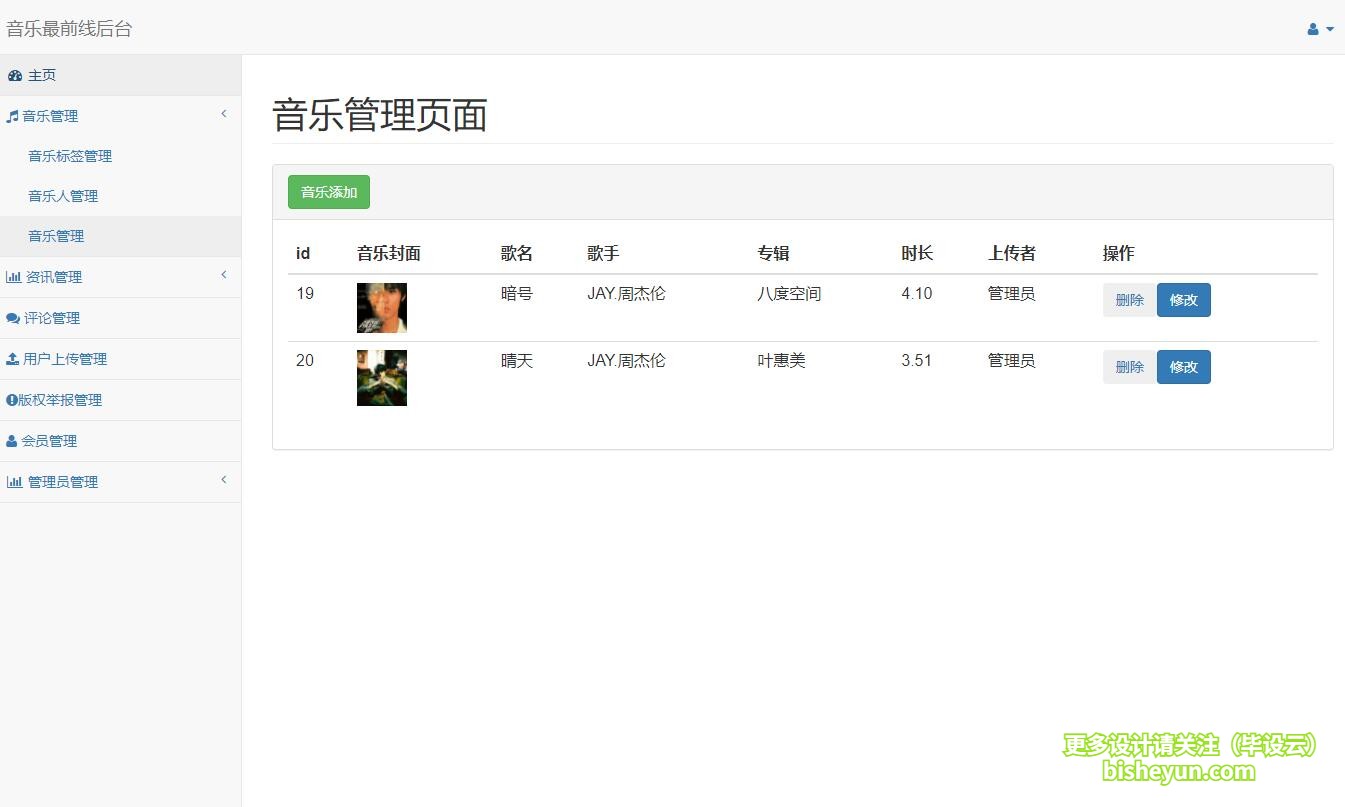Viewport: 1345px width, 807px height.
Task: Open the 音乐标签管理 menu entry
Action: coord(69,156)
